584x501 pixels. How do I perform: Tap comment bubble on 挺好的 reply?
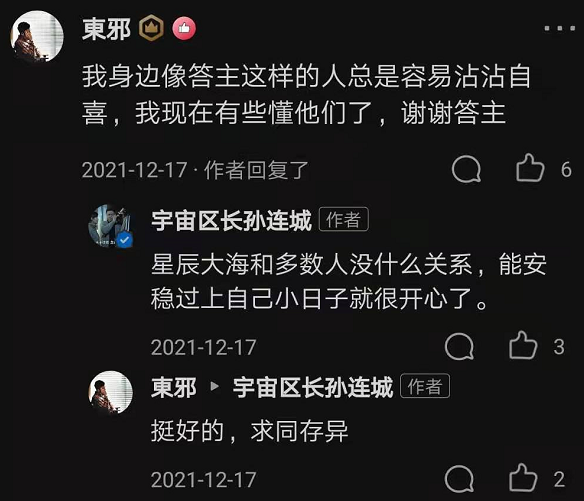pos(459,479)
